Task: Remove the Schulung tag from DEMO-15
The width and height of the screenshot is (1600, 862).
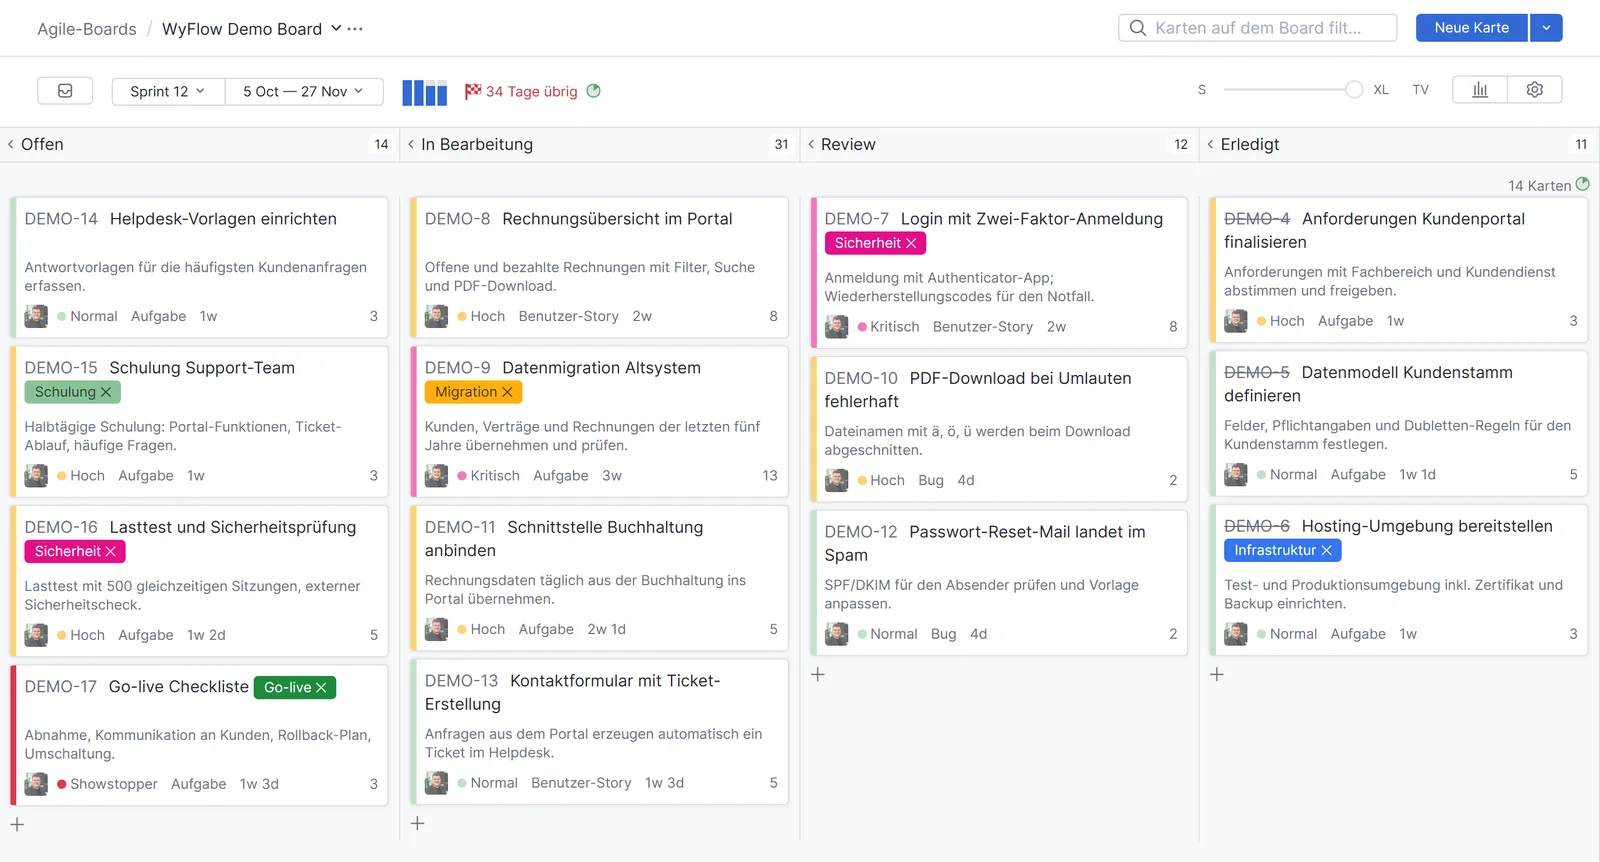Action: pyautogui.click(x=106, y=392)
